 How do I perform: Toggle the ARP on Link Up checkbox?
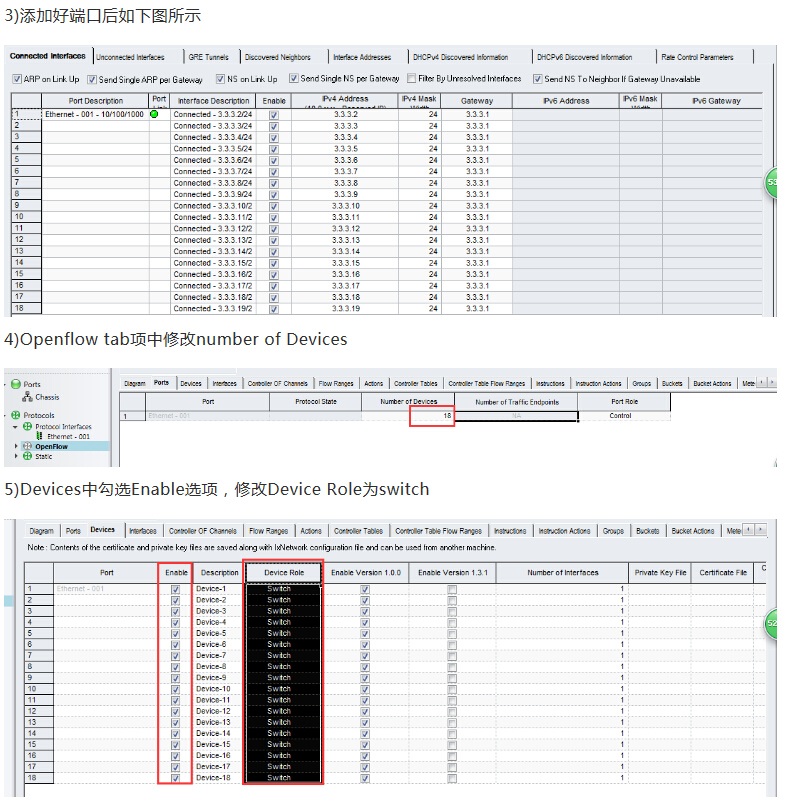pyautogui.click(x=17, y=79)
